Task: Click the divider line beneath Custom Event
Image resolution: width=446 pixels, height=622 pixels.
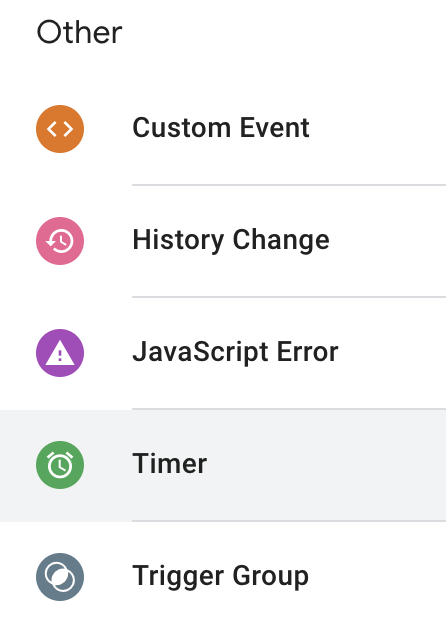Action: (289, 185)
